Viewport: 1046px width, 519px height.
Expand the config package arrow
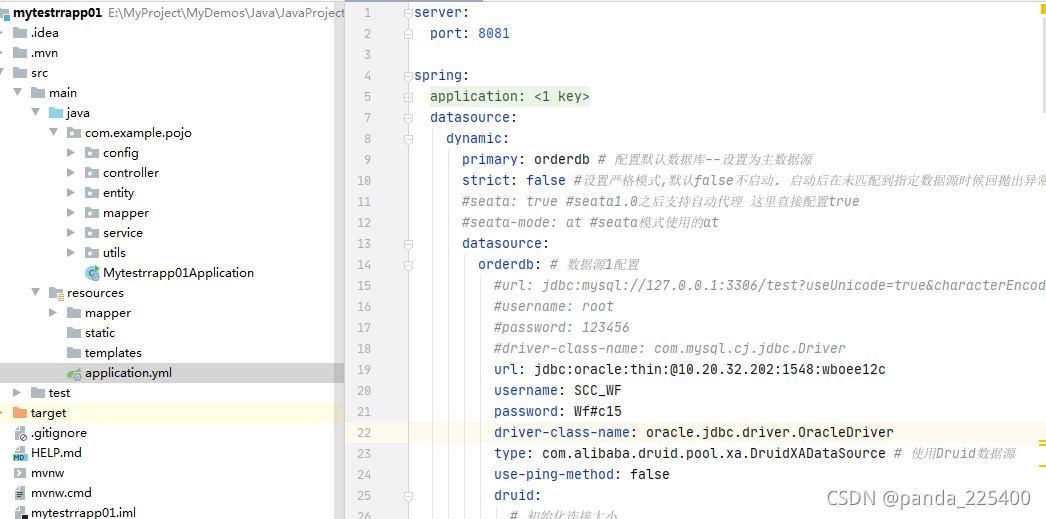(72, 153)
